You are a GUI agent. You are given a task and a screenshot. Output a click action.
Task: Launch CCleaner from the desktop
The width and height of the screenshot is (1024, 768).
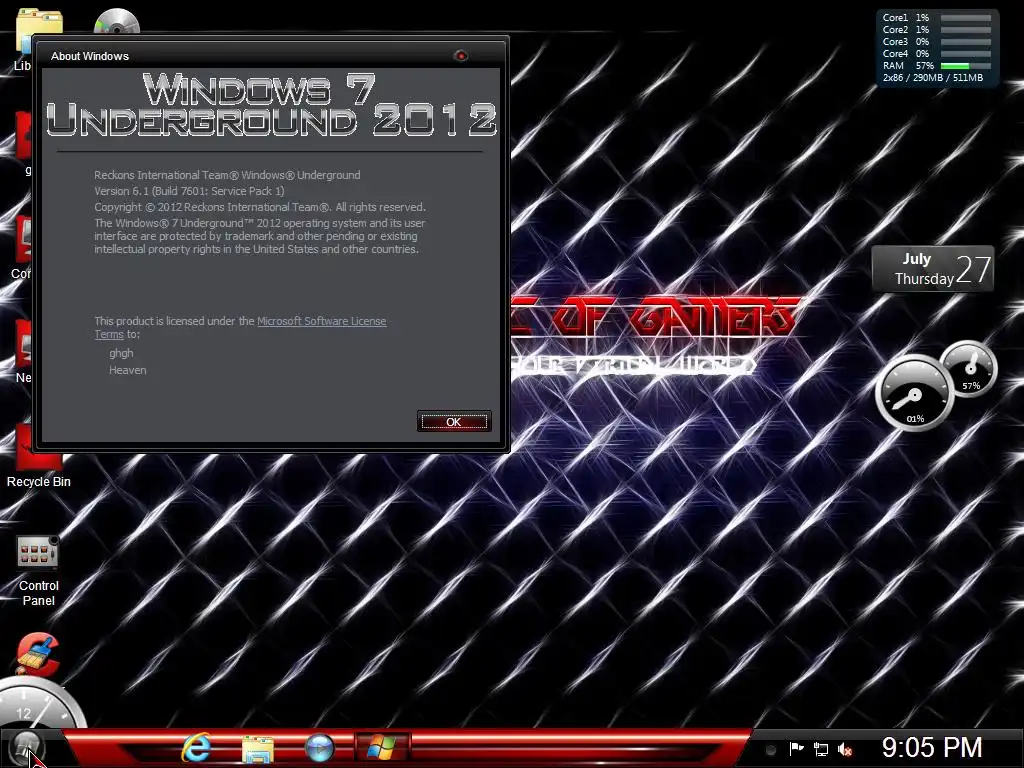(x=38, y=653)
